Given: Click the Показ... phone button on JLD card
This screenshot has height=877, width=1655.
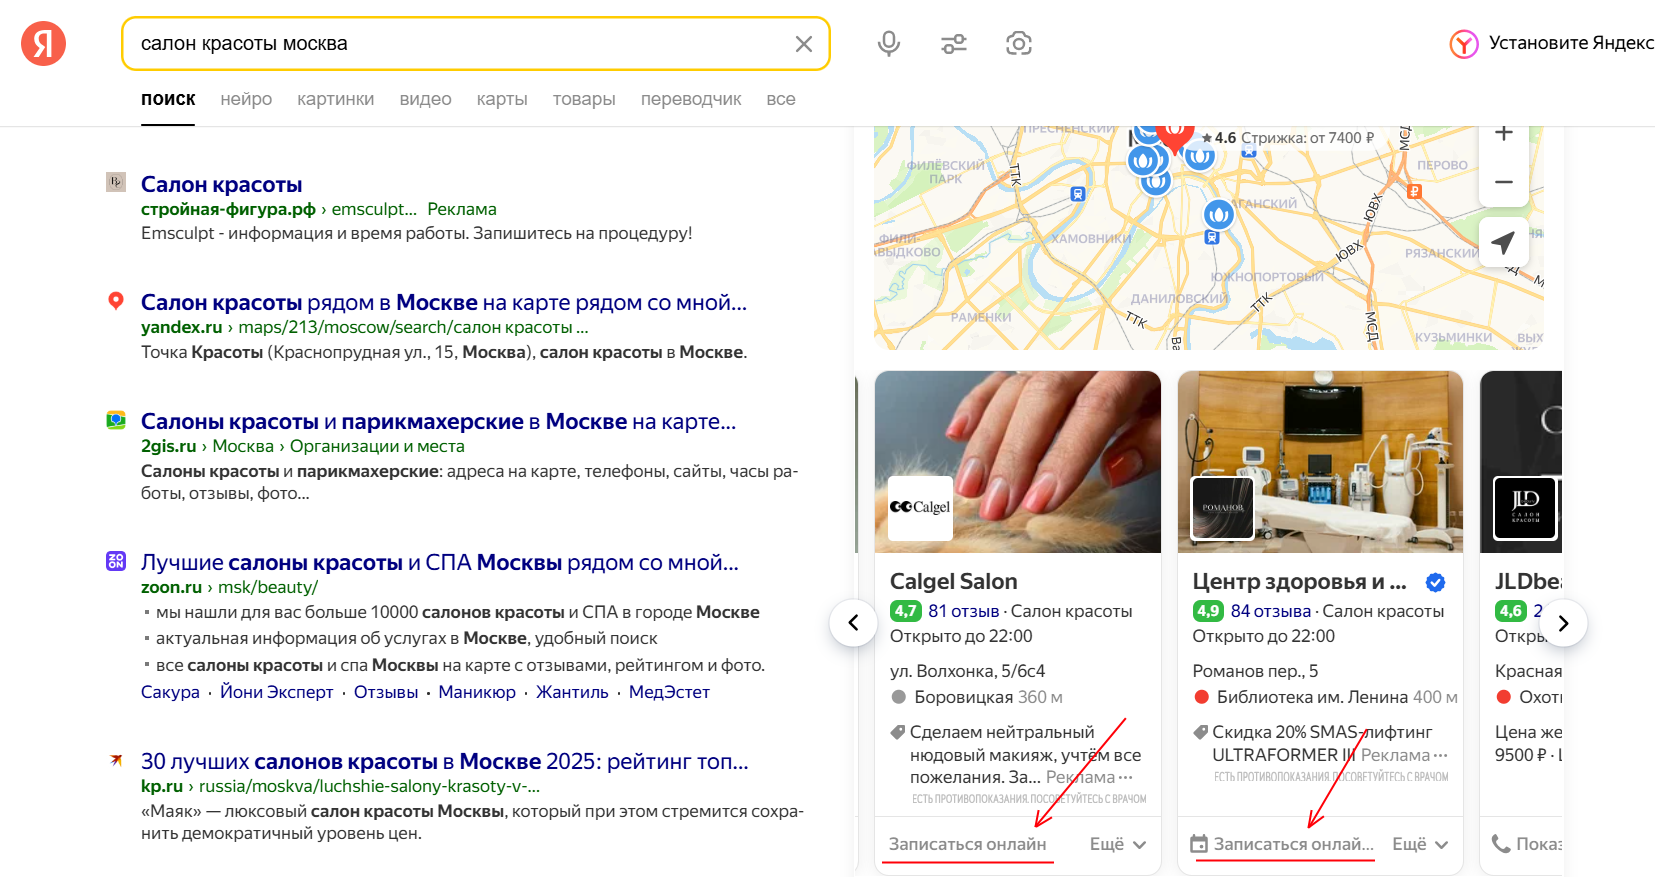Looking at the screenshot, I should coord(1527,844).
